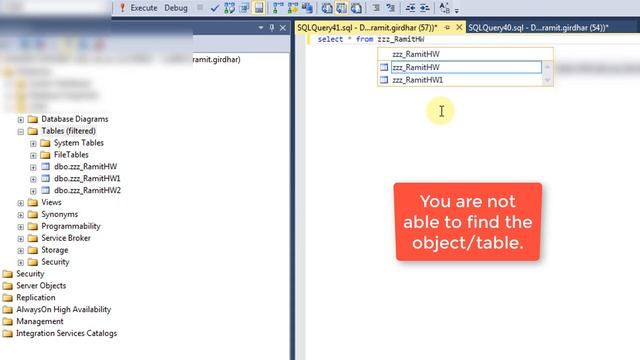Expand the Storage node
640x360 pixels.
21,250
